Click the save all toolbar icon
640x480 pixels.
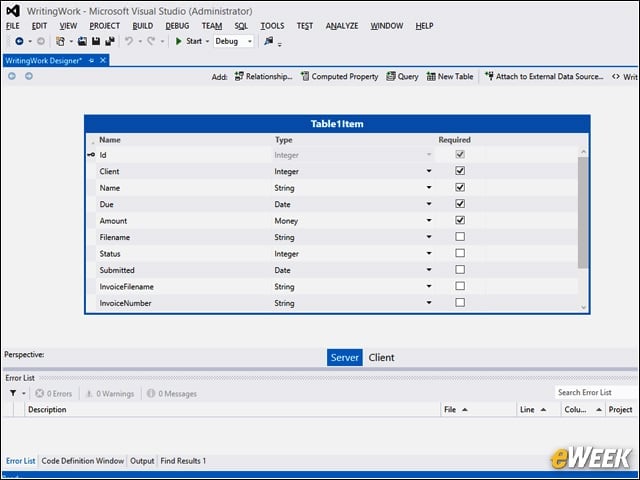pos(110,41)
